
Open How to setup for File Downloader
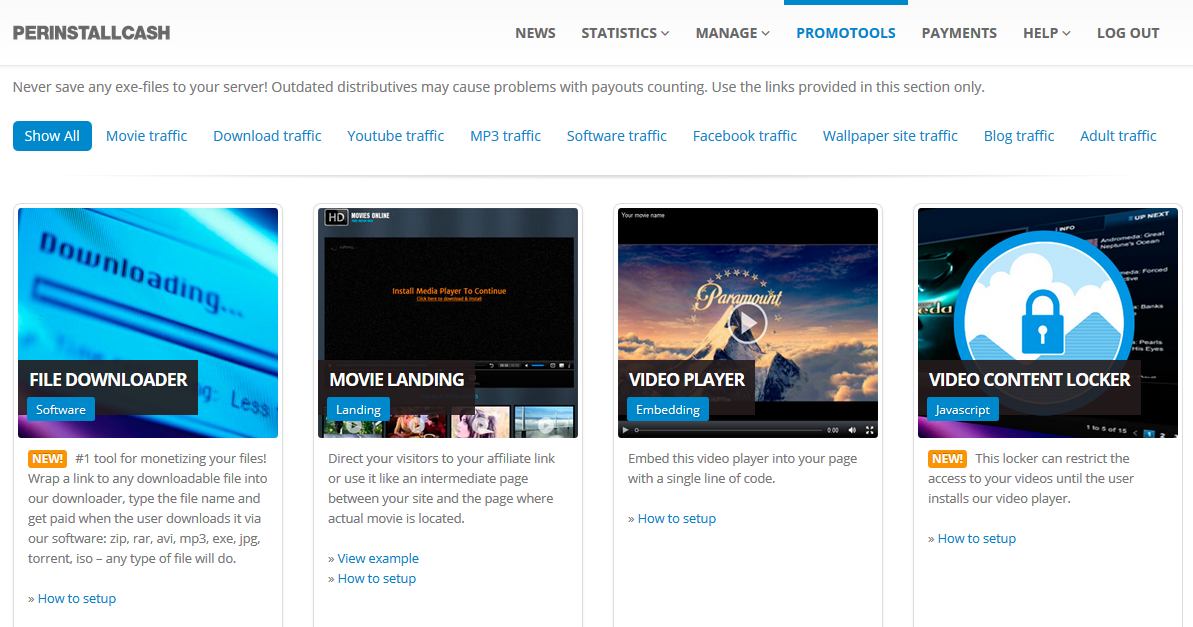77,598
